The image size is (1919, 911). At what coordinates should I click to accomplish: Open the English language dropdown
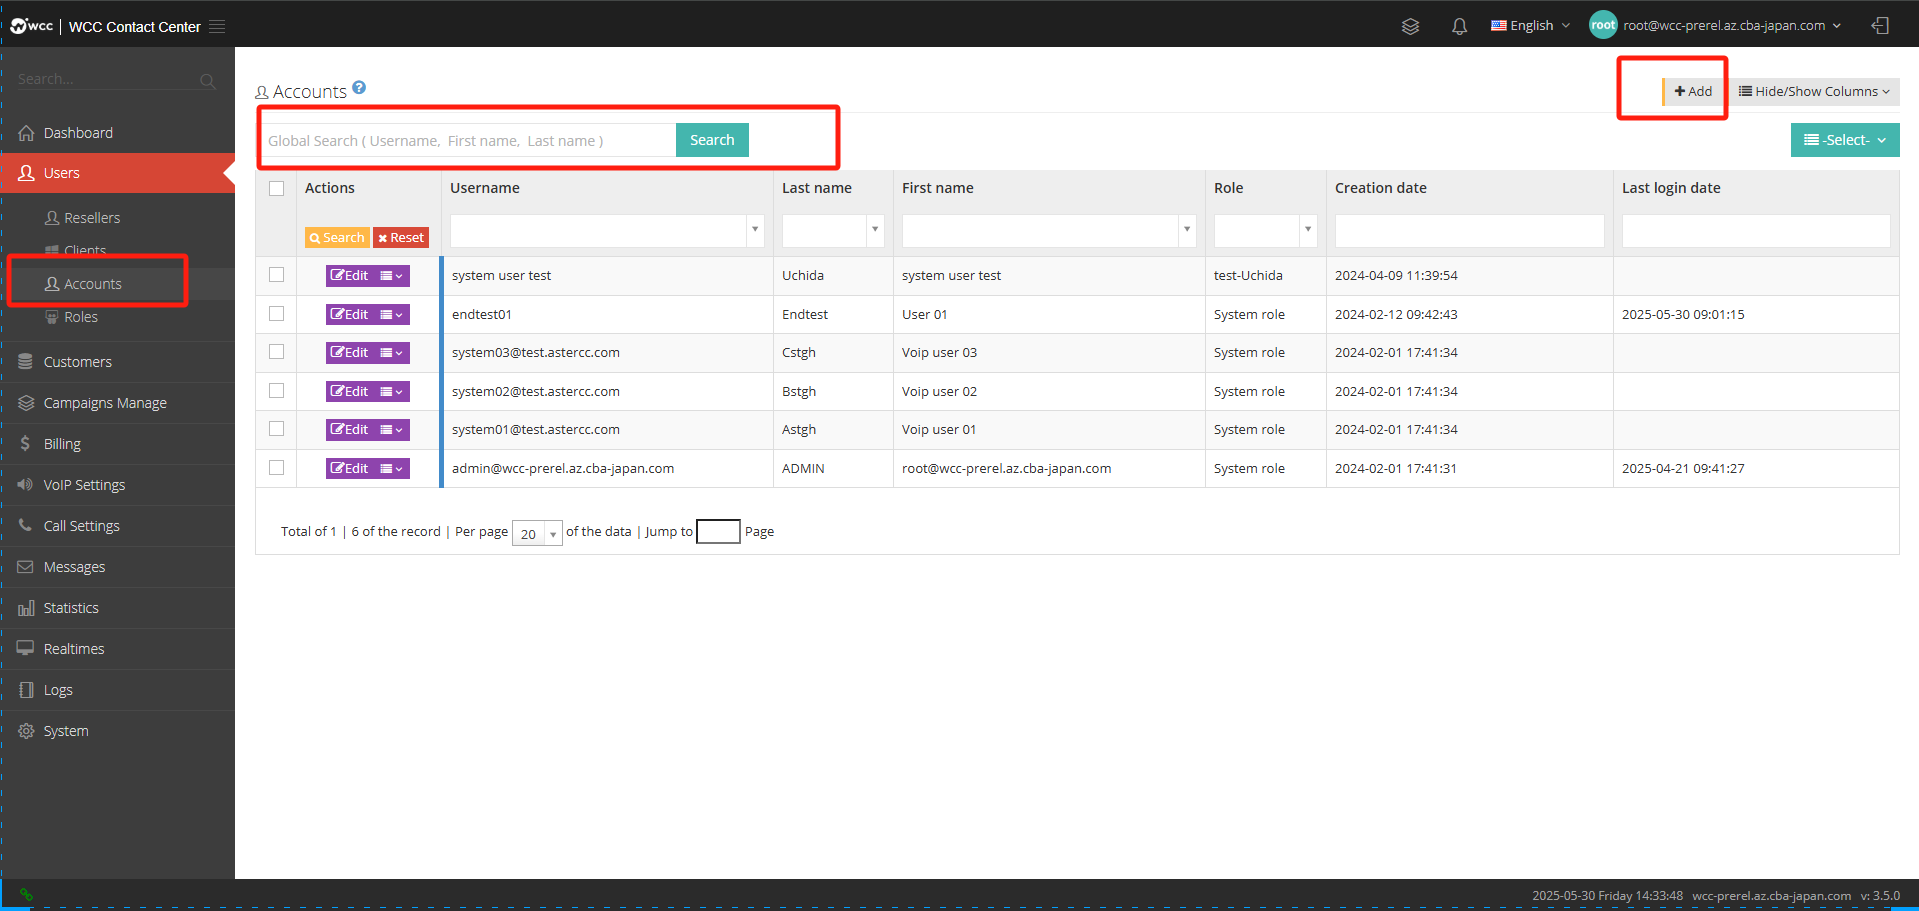pyautogui.click(x=1530, y=26)
